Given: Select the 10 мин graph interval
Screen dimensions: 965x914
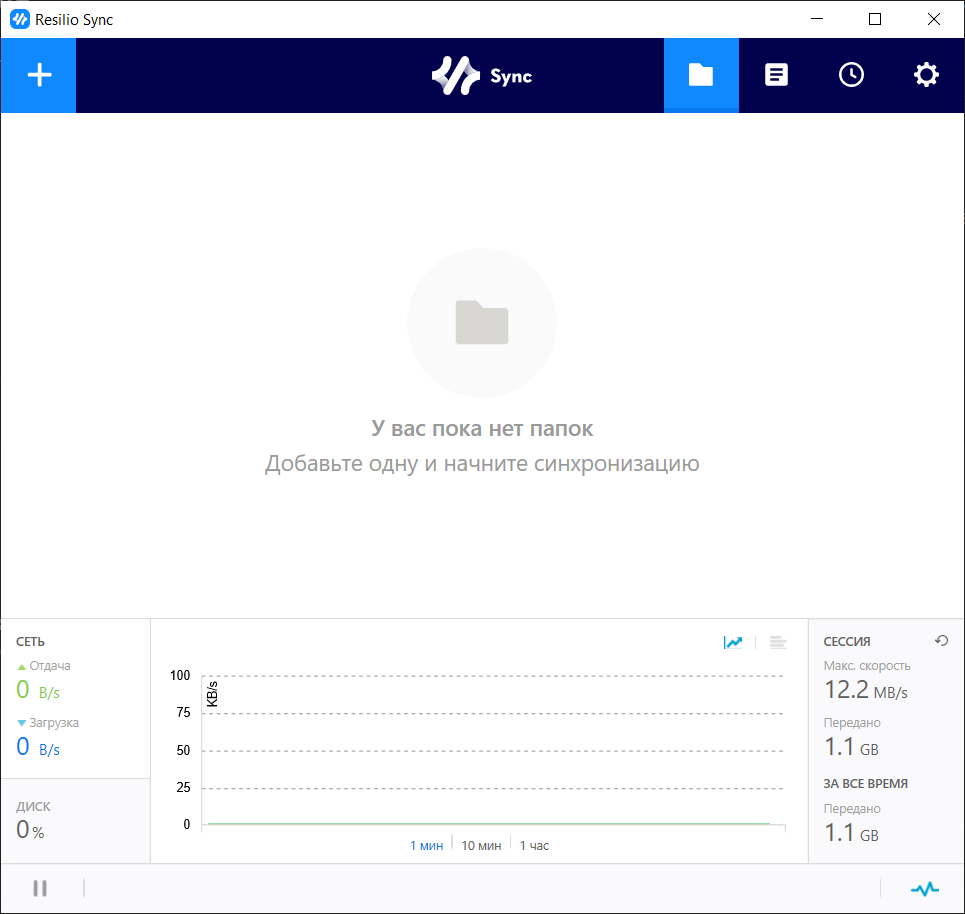Looking at the screenshot, I should (x=481, y=845).
